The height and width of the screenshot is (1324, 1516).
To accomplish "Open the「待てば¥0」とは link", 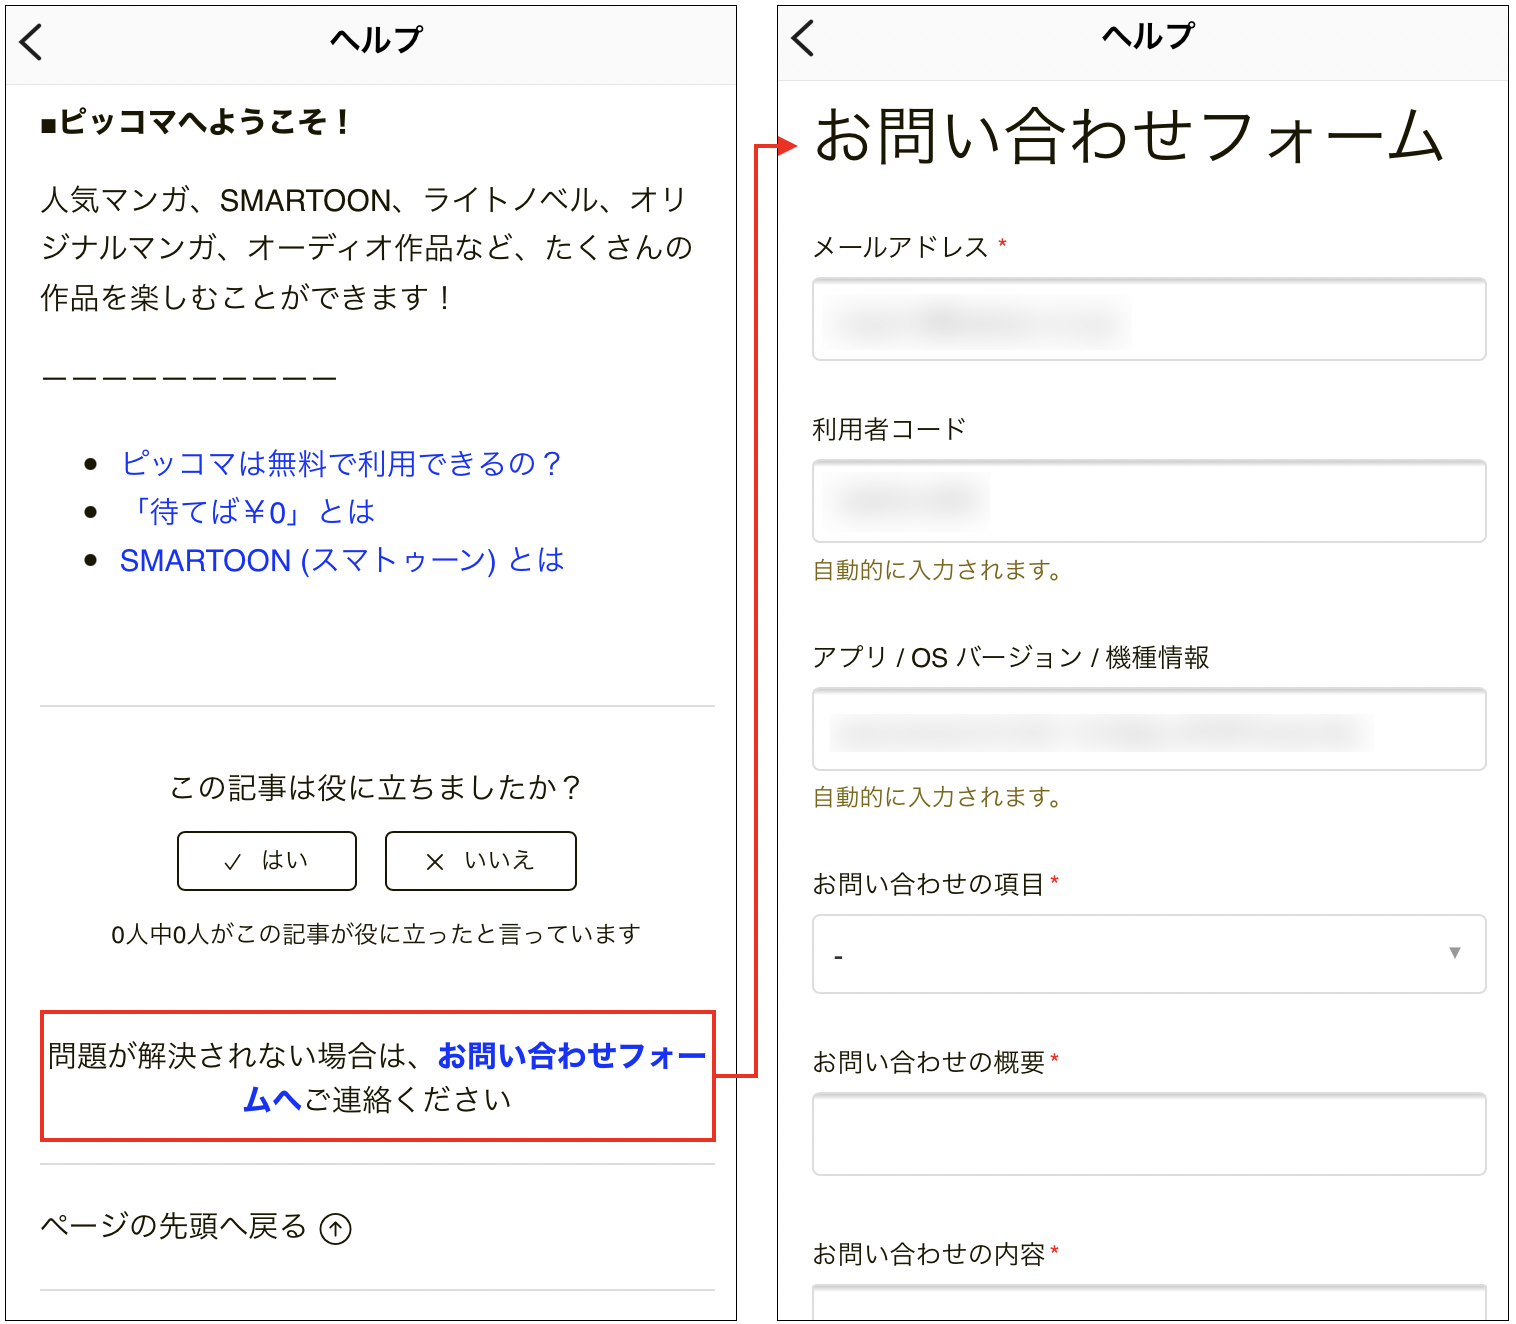I will pyautogui.click(x=248, y=512).
